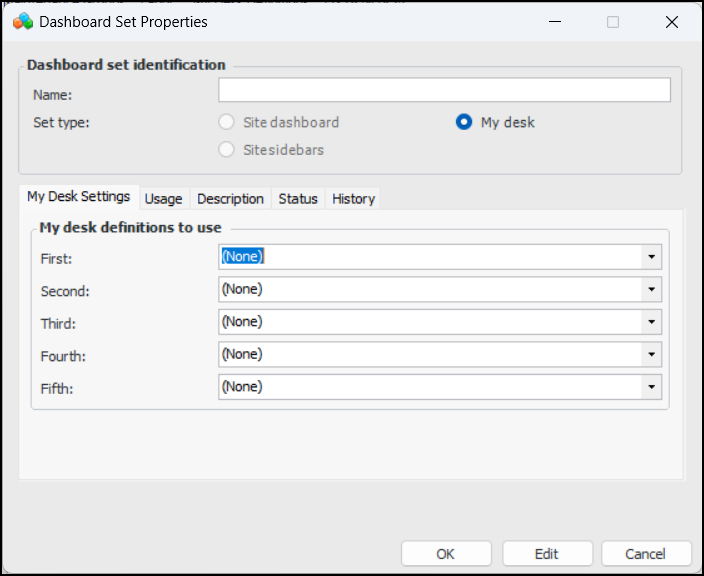Click the Dashboard Set Properties app icon
The image size is (704, 576).
pos(22,21)
